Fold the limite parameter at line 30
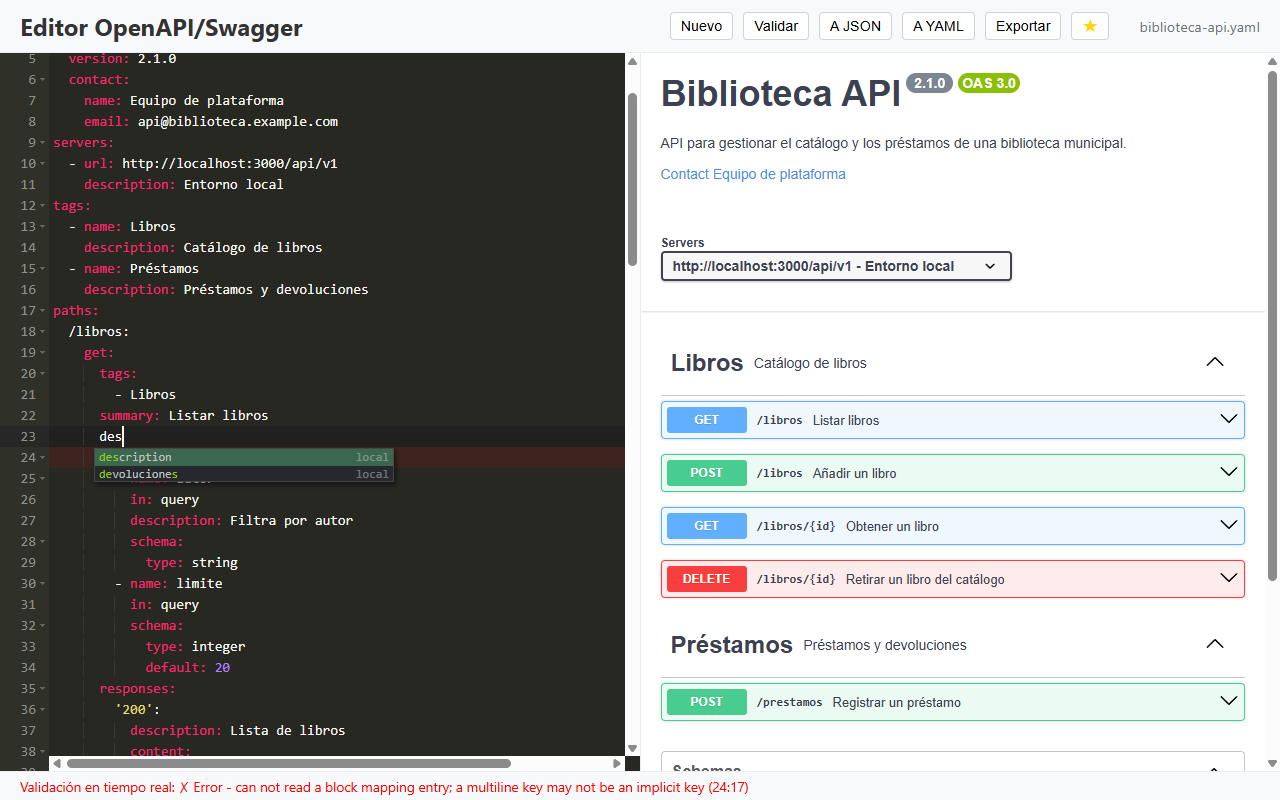This screenshot has width=1280, height=800. 45,583
